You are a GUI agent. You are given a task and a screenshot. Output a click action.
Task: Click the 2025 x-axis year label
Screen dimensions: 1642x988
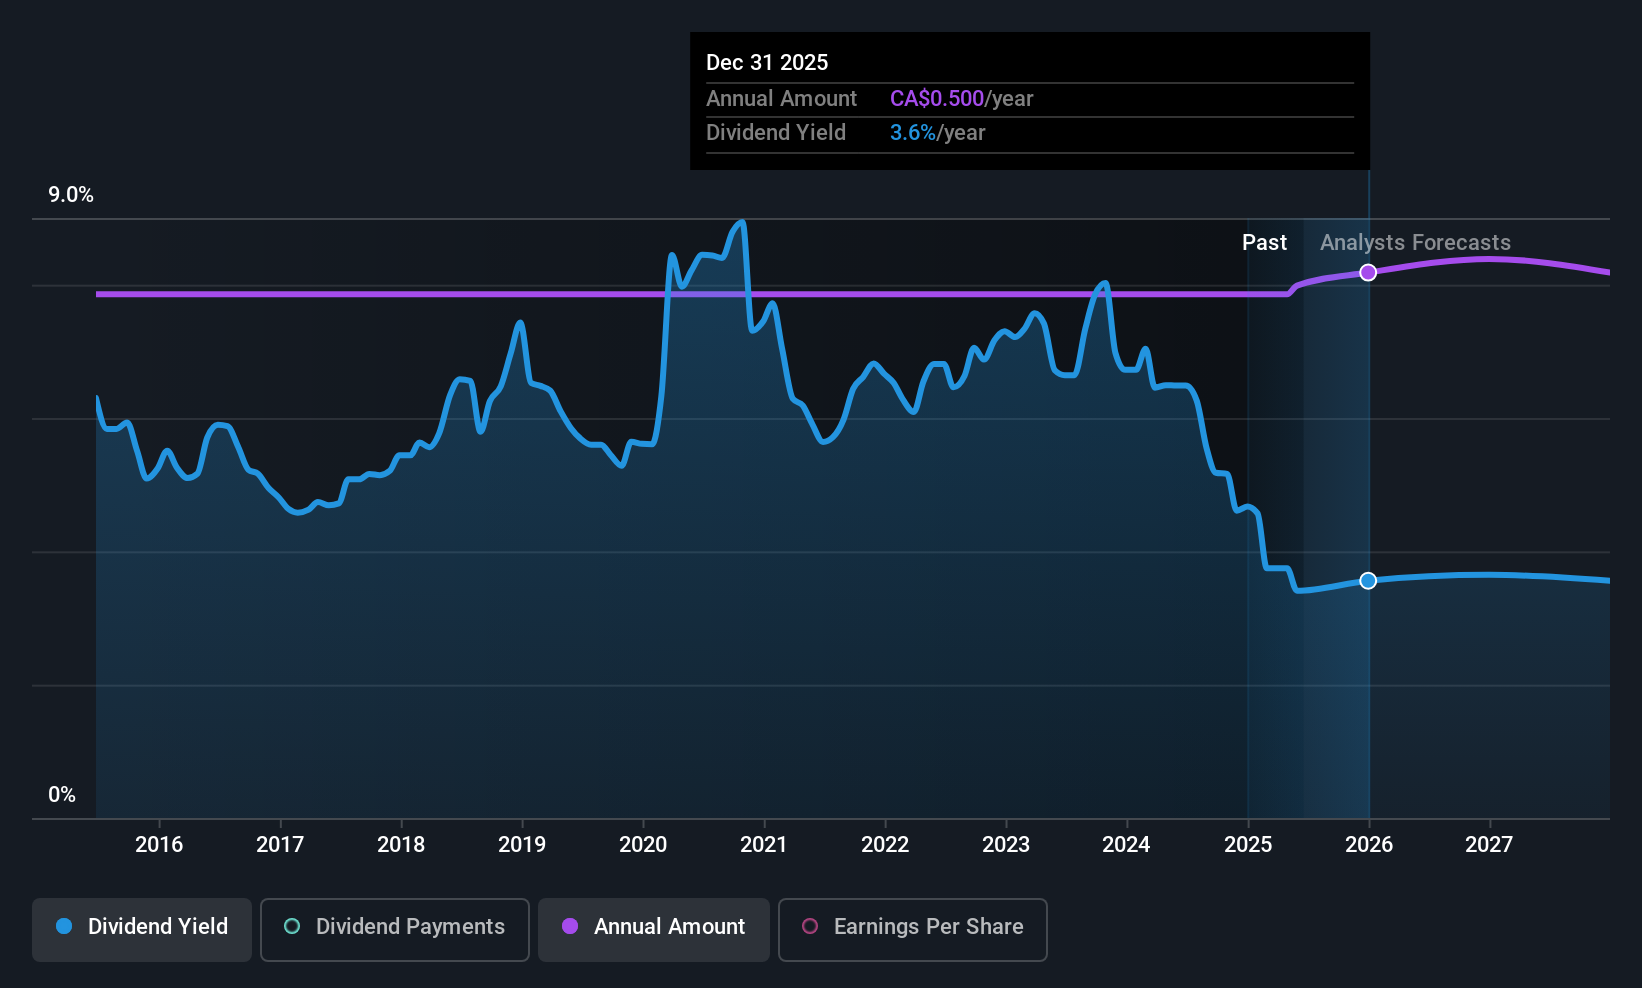(1248, 845)
